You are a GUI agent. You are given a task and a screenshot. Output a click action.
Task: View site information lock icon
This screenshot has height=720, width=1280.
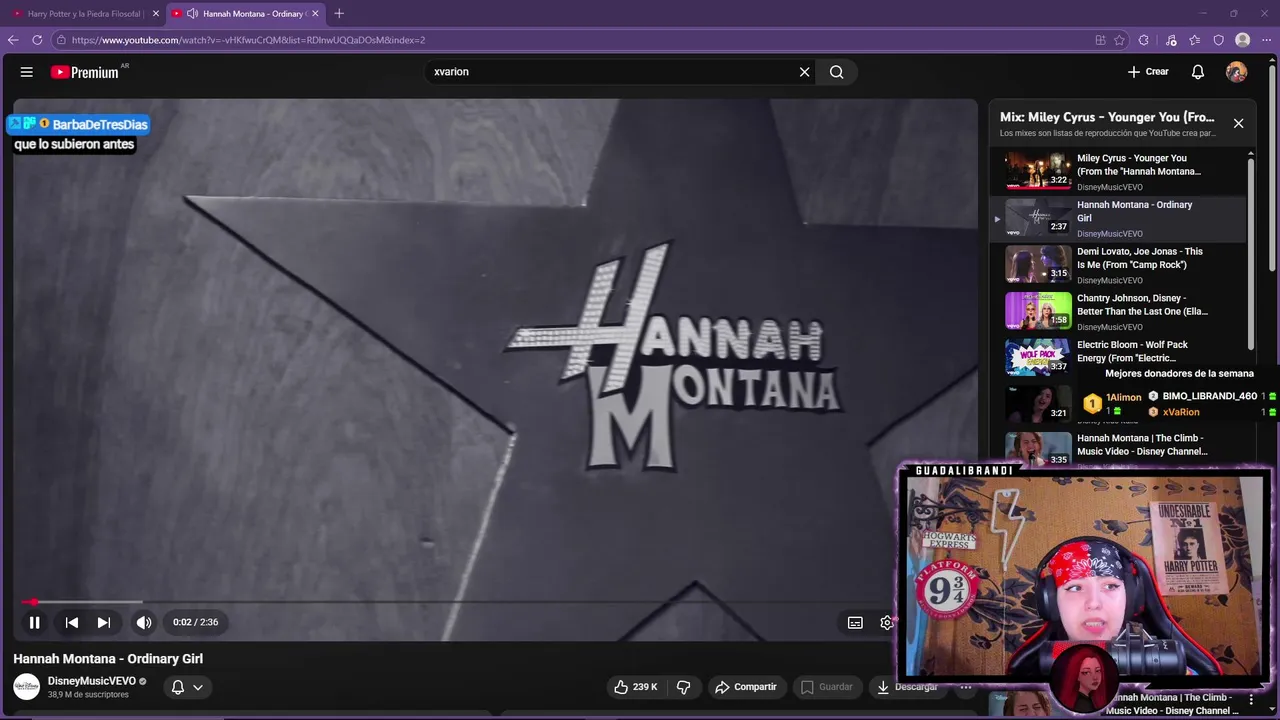(61, 40)
